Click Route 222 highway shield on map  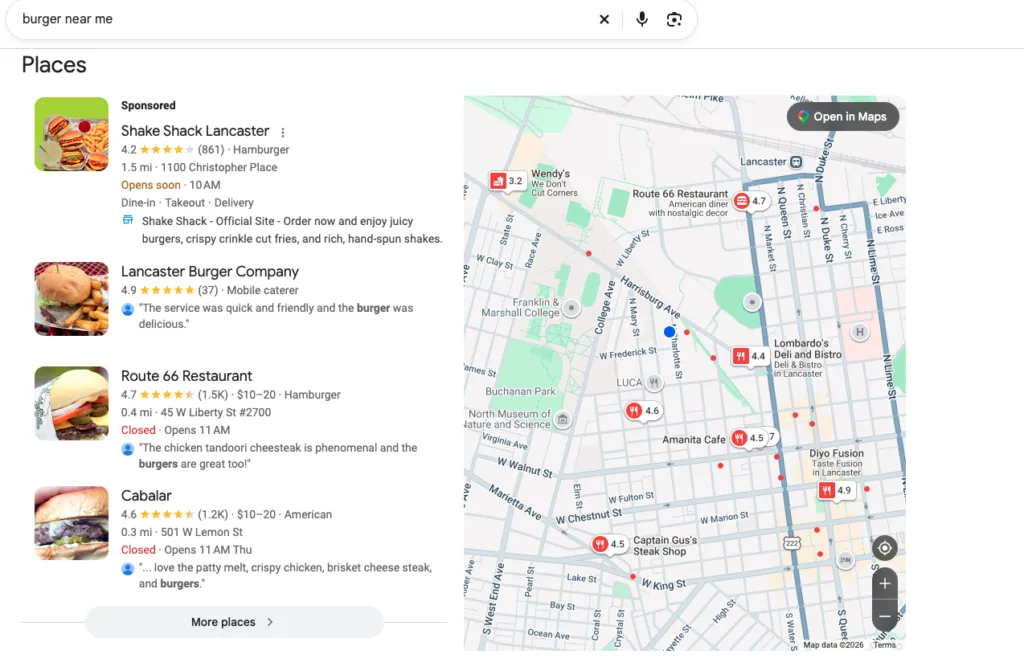[792, 543]
